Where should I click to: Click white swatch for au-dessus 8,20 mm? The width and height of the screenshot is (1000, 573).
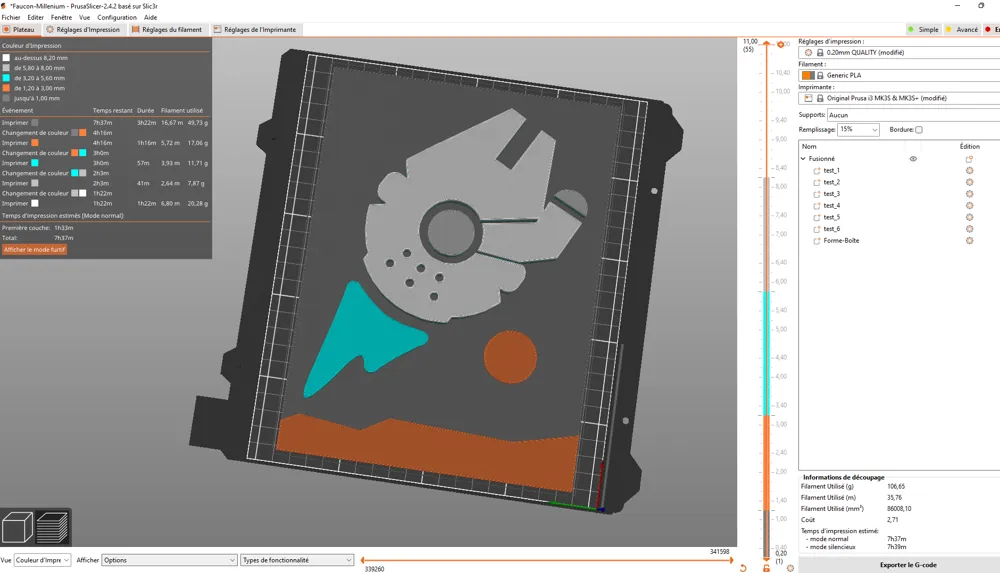[x=6, y=57]
